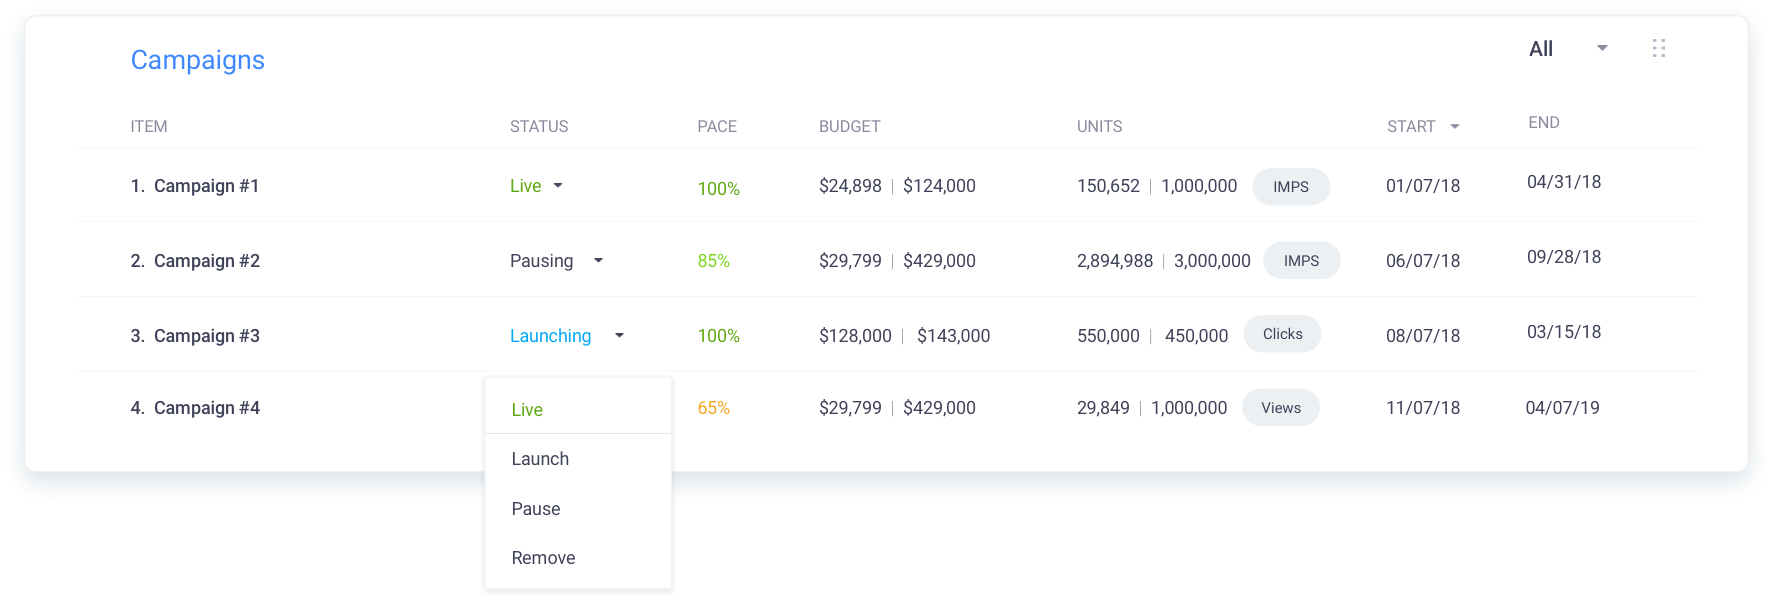Open Campaign #2 Pausing status dropdown
The image size is (1773, 597).
pyautogui.click(x=598, y=261)
